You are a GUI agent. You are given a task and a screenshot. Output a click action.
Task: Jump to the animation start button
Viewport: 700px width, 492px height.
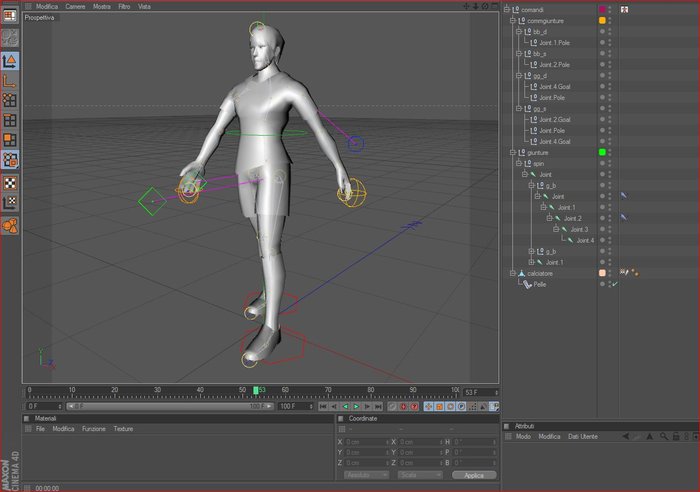323,406
